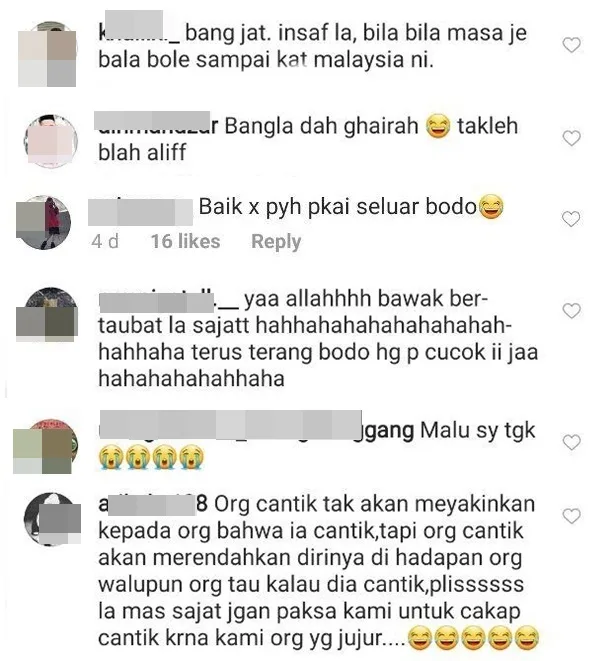
Task: Open username before 'yaa allahhhh bawak'
Action: (x=169, y=301)
